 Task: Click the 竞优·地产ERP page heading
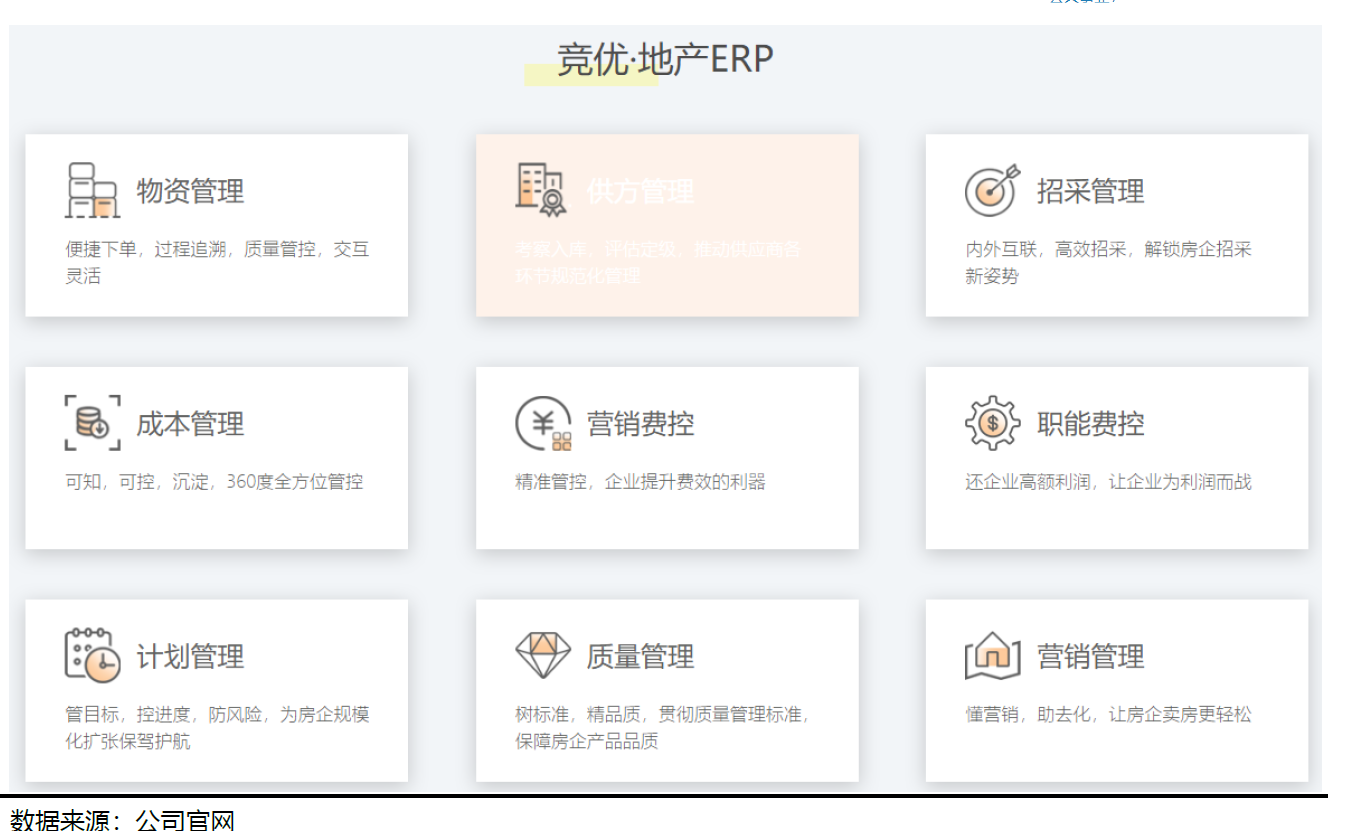pyautogui.click(x=665, y=60)
